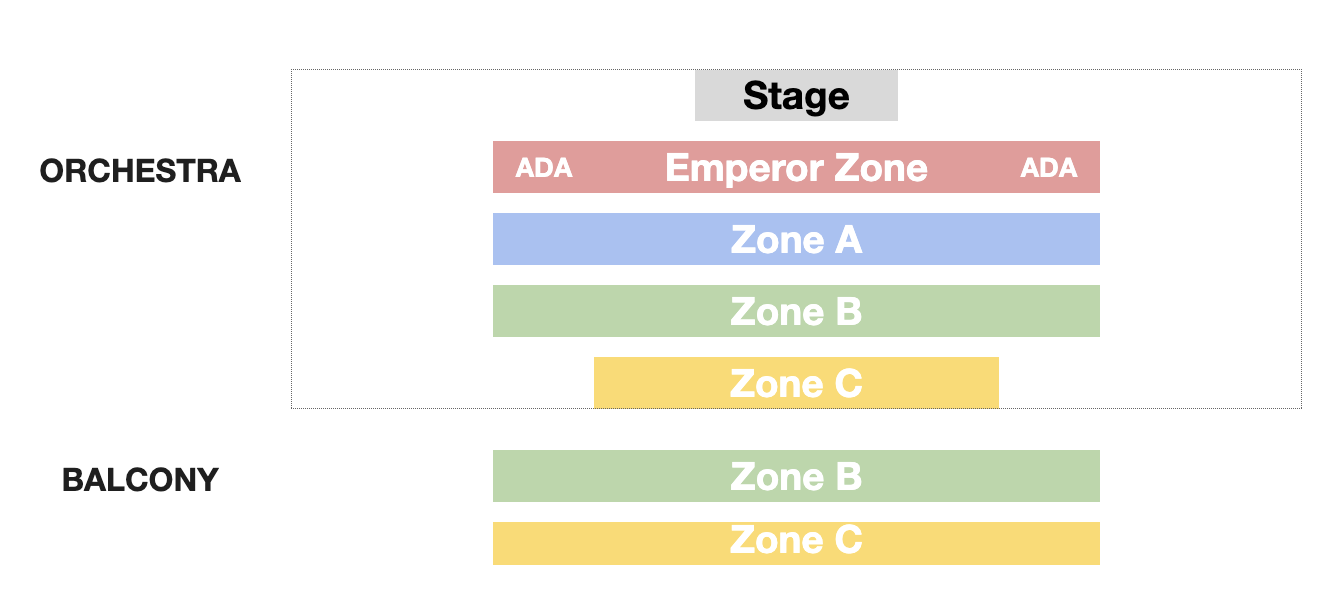The width and height of the screenshot is (1330, 590).
Task: Choose the Emperor Zone section
Action: (796, 167)
